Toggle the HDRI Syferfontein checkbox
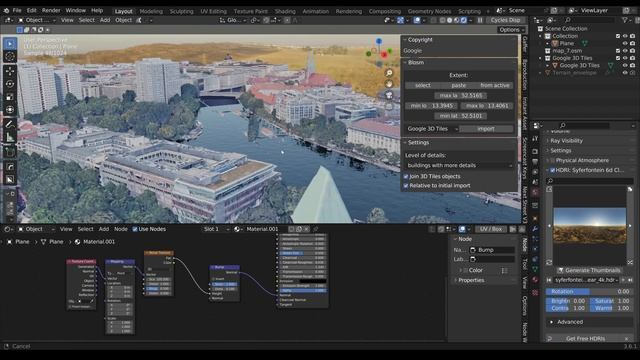The image size is (640, 360). click(552, 170)
